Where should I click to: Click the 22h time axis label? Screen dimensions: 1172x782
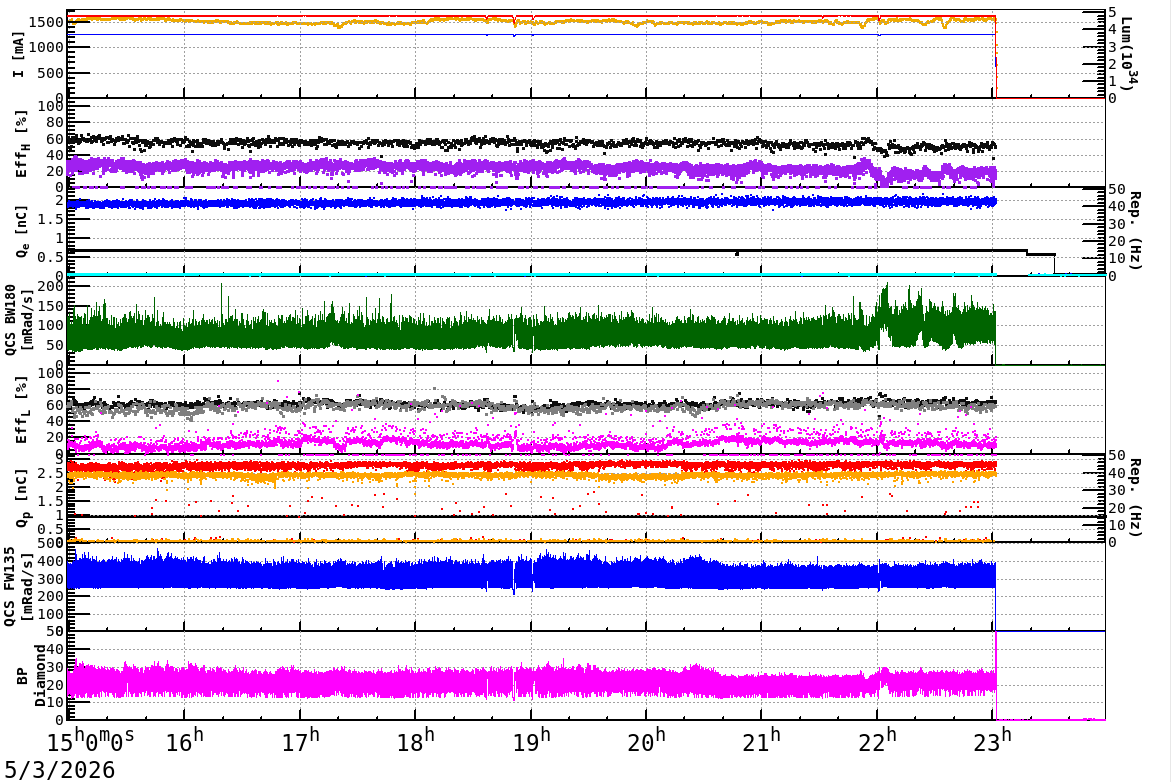coord(880,740)
